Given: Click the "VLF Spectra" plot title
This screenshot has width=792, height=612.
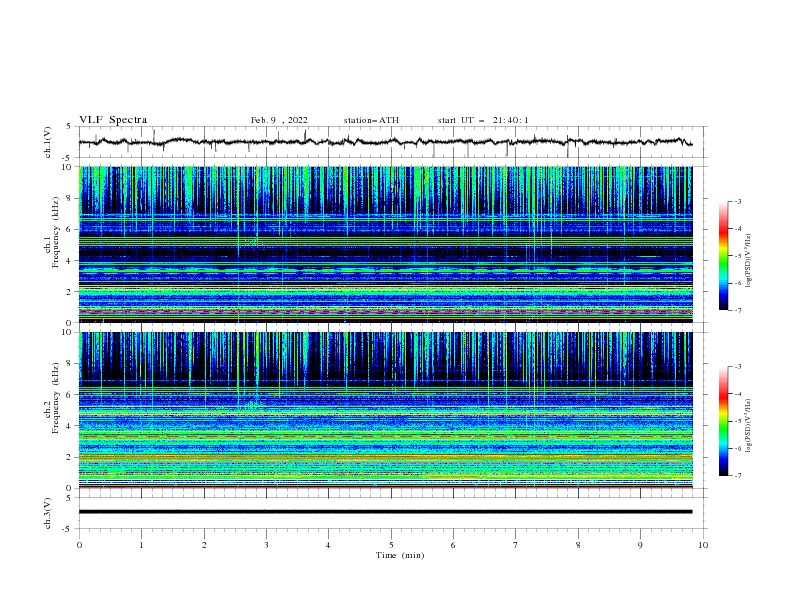Looking at the screenshot, I should point(113,120).
